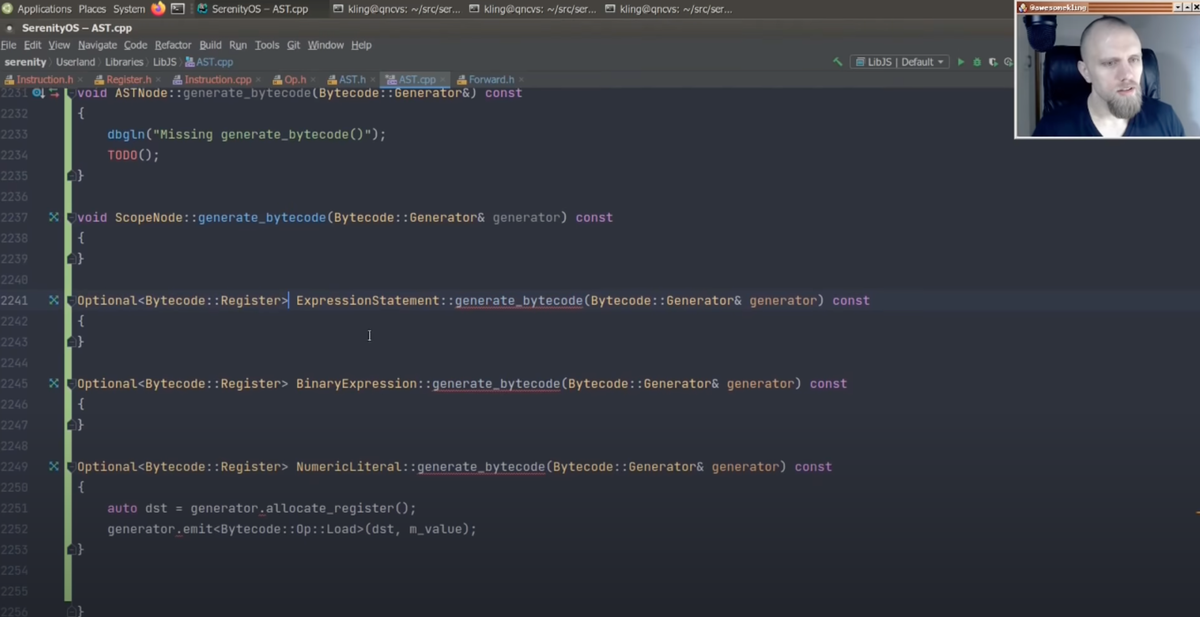This screenshot has height=617, width=1200.
Task: Collapse the ScopeNode function fold marker on line 2237
Action: [70, 217]
